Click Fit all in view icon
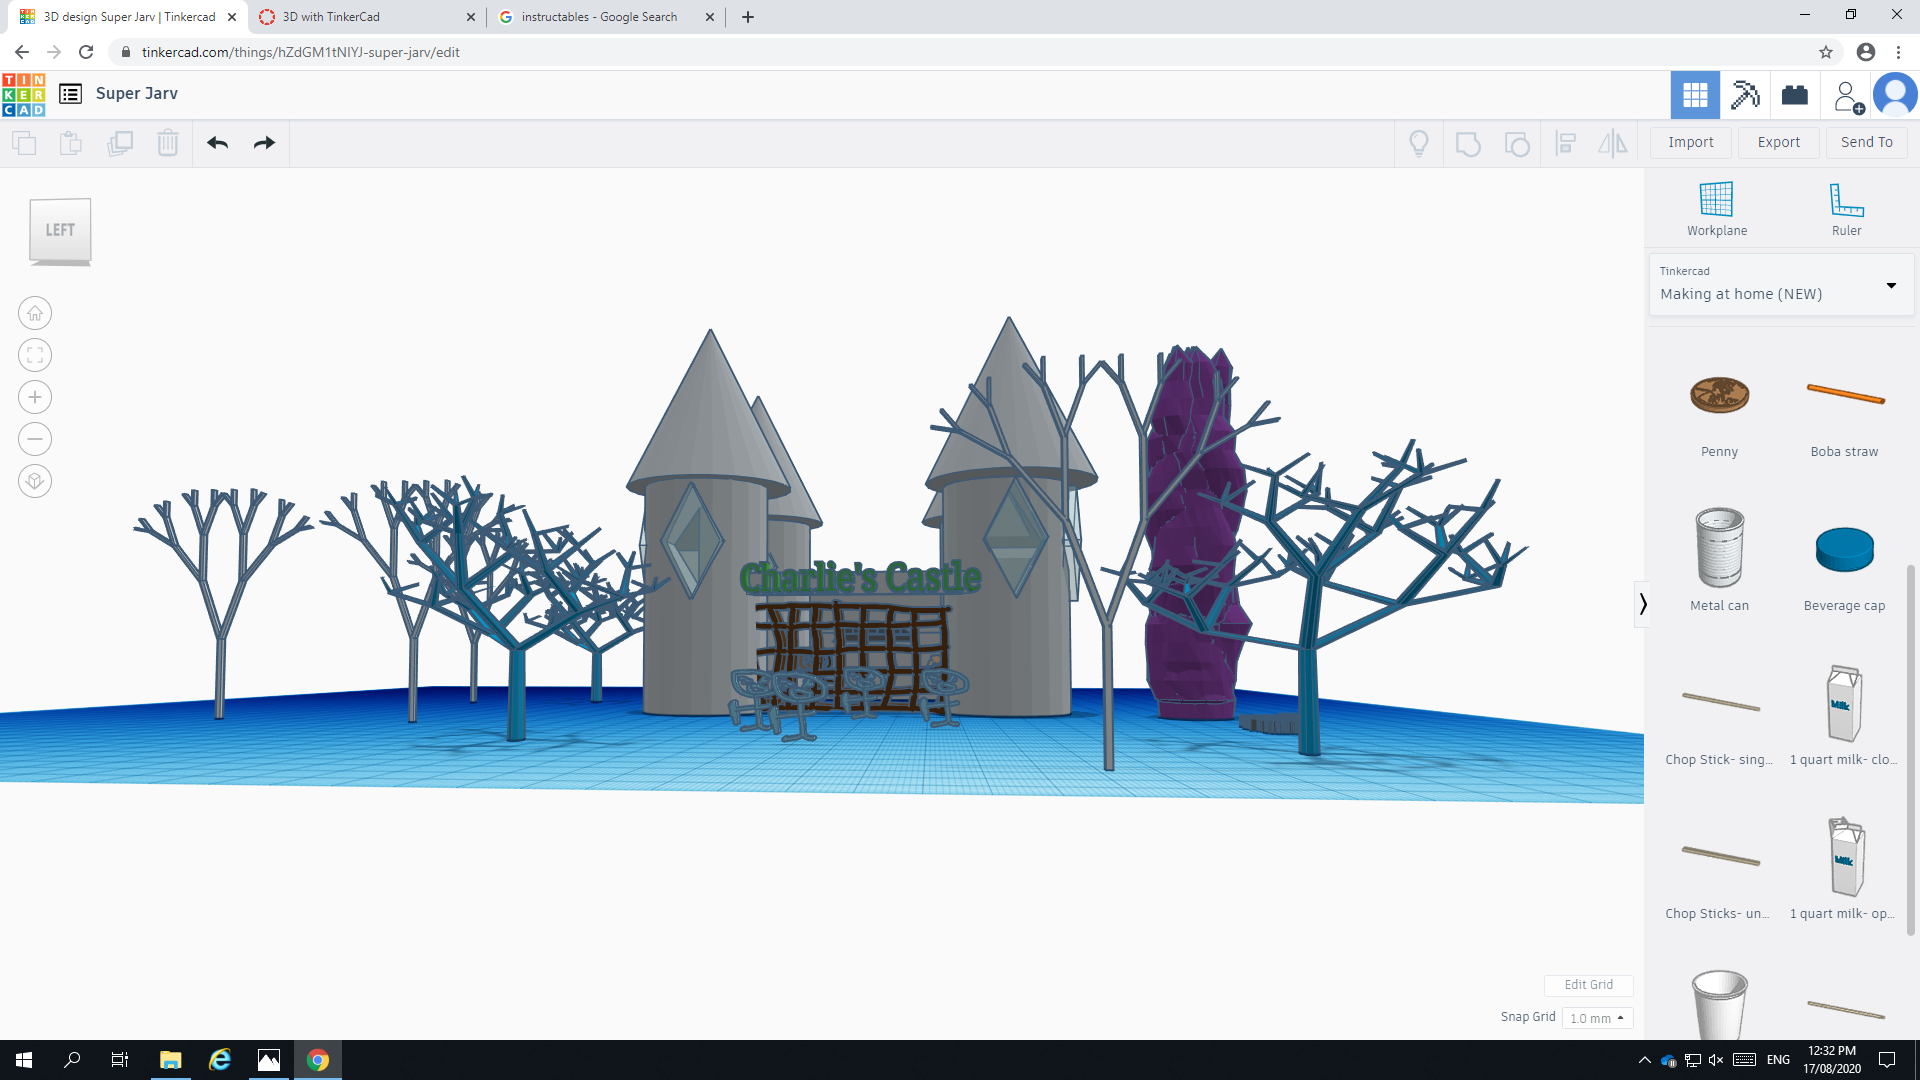Screen dimensions: 1920x1080 tap(35, 355)
